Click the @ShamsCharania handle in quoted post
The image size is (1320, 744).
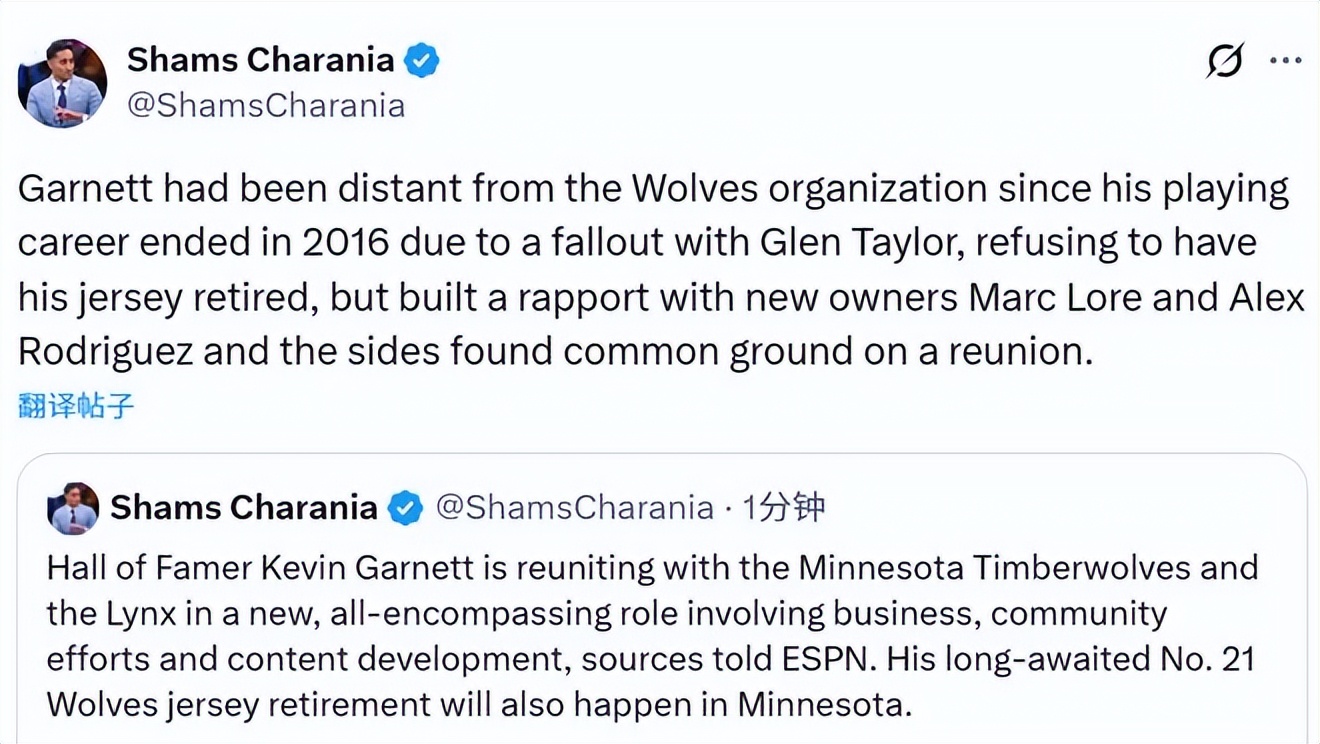575,508
